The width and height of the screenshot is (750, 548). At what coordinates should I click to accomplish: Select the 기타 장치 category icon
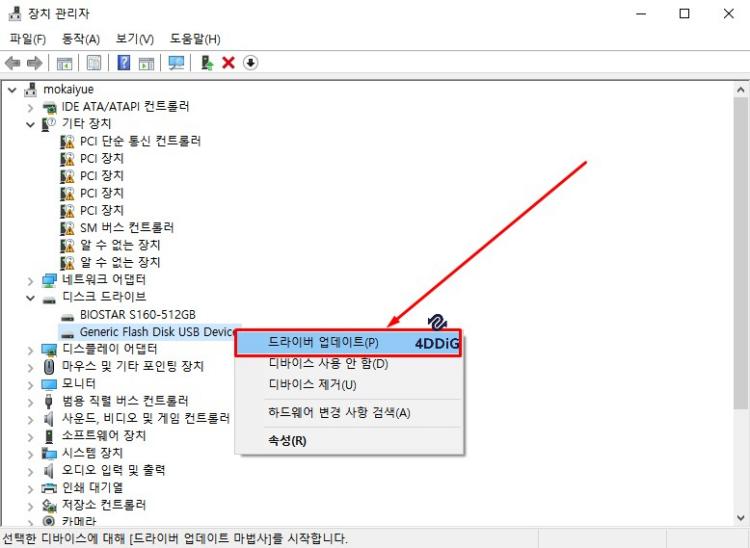coord(49,124)
